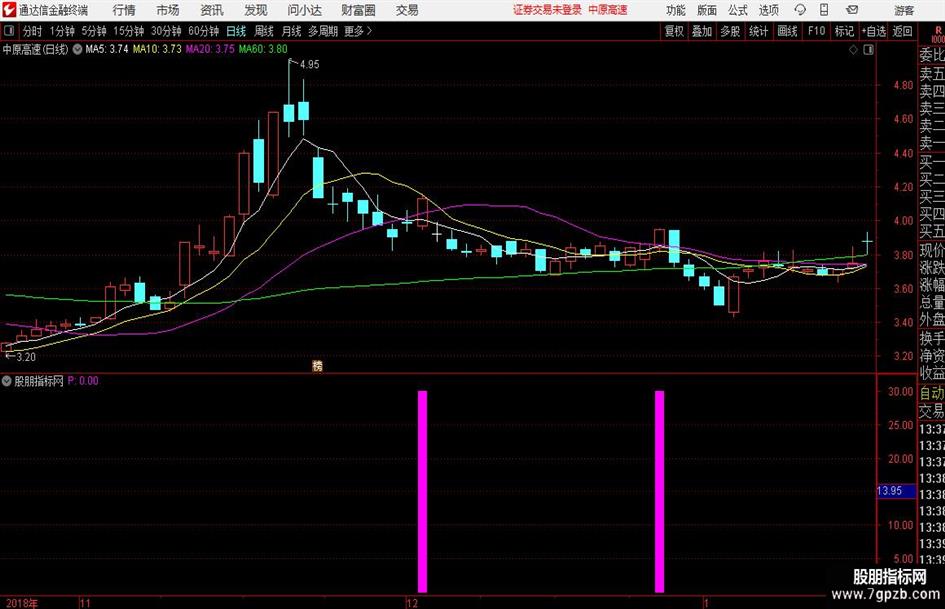Select the 多周期 multi-period tab
The image size is (945, 609).
point(322,31)
